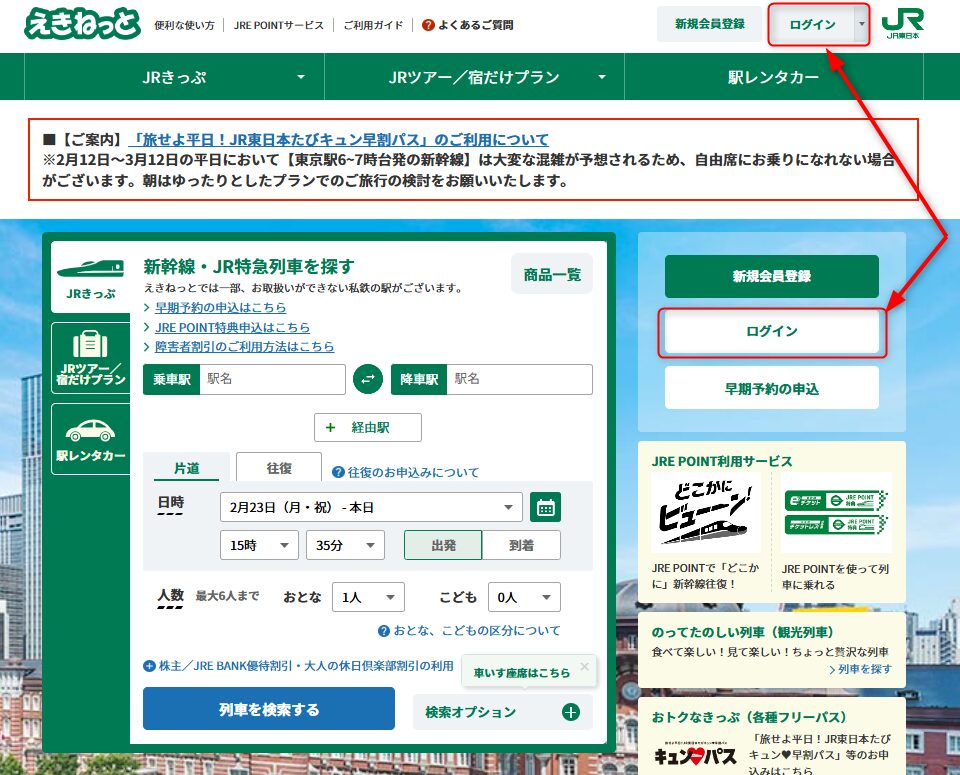960x775 pixels.
Task: Select 到着 arrival time toggle
Action: (521, 545)
